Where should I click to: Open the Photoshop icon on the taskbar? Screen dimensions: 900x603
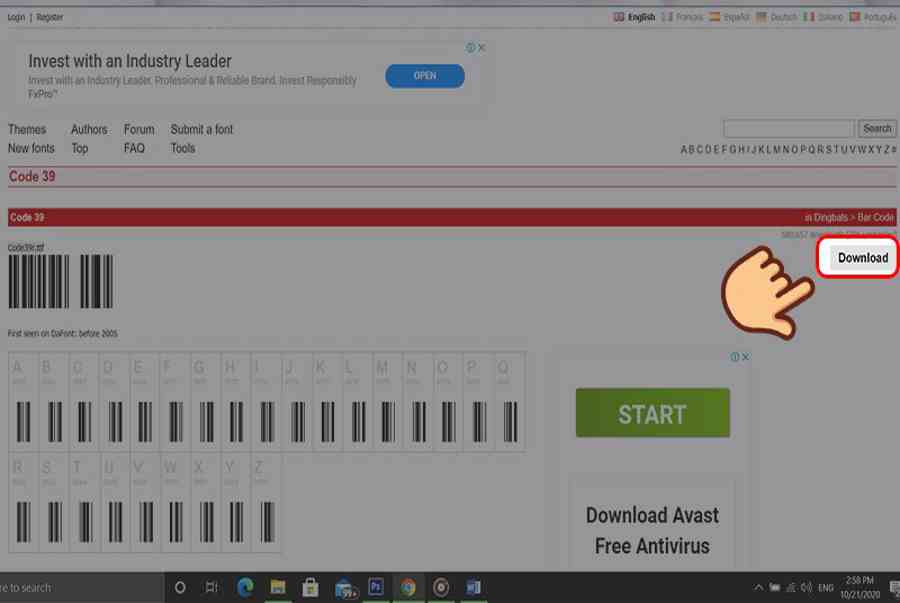pyautogui.click(x=376, y=587)
